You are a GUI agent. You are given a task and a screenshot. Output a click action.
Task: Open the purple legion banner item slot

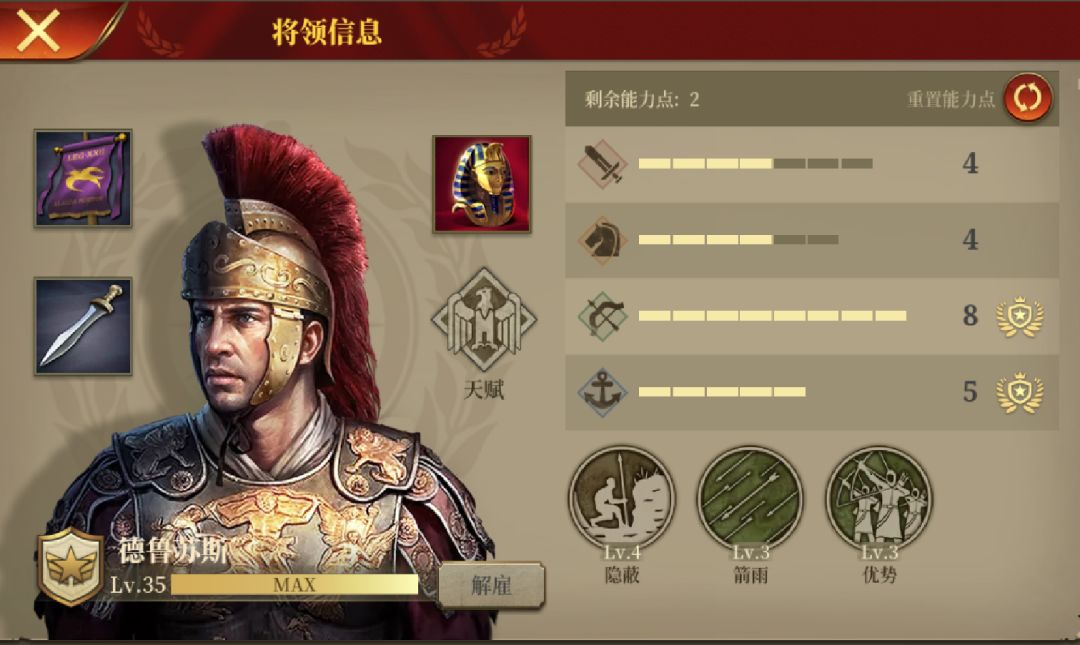83,178
